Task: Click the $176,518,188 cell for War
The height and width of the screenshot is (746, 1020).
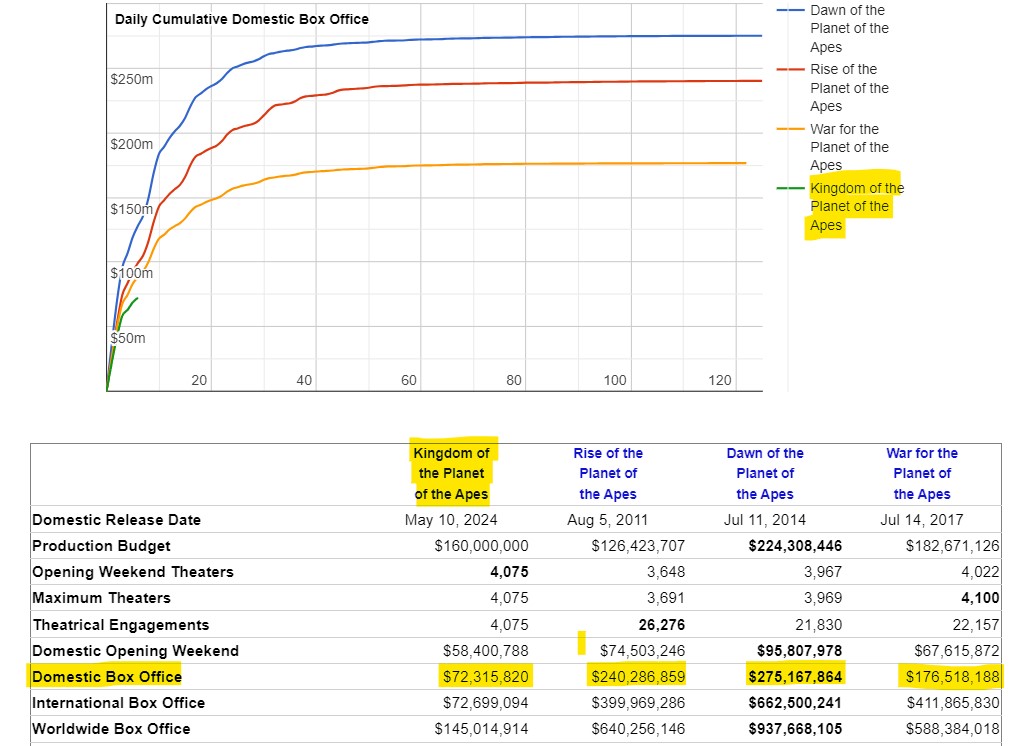Action: (952, 677)
